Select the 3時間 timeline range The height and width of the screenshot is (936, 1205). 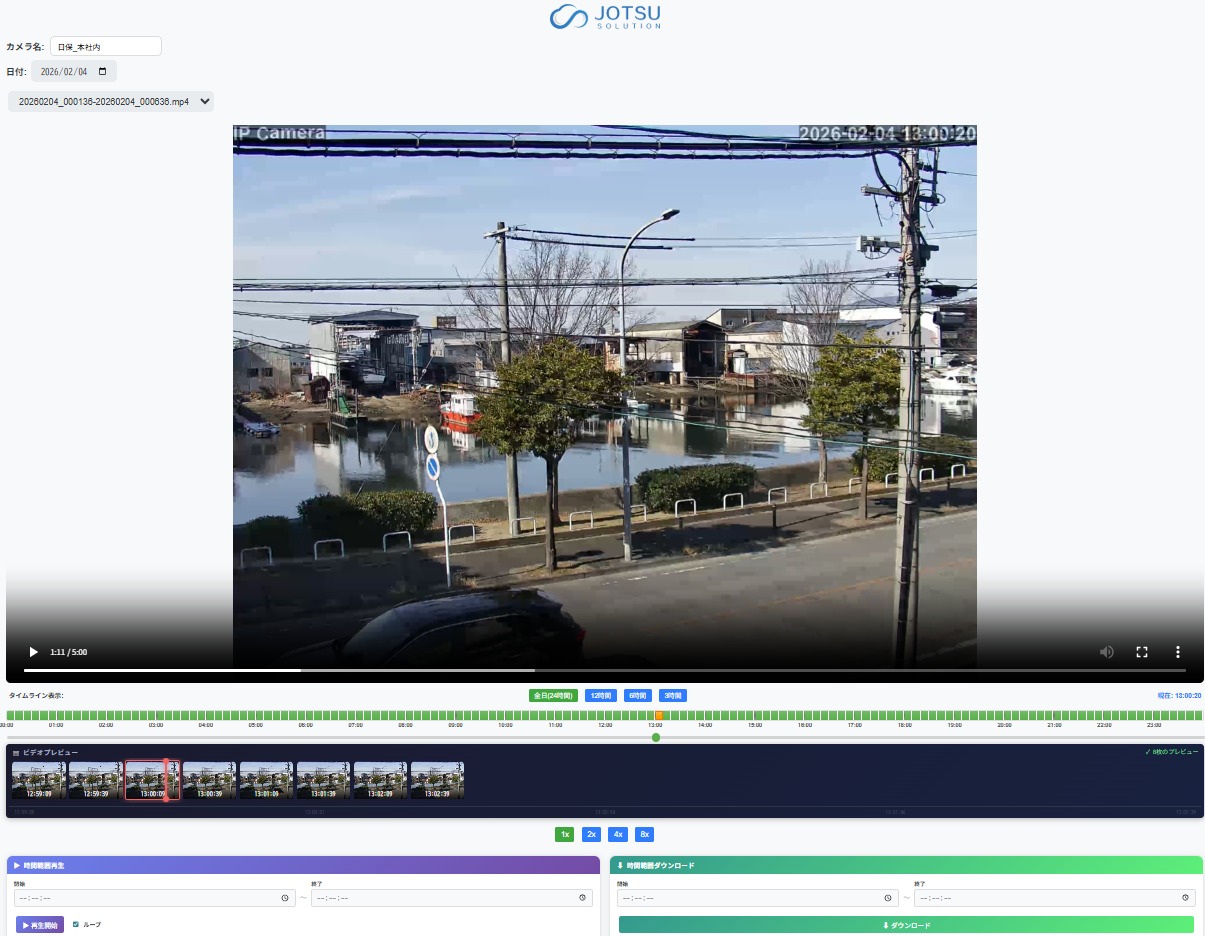pos(672,696)
